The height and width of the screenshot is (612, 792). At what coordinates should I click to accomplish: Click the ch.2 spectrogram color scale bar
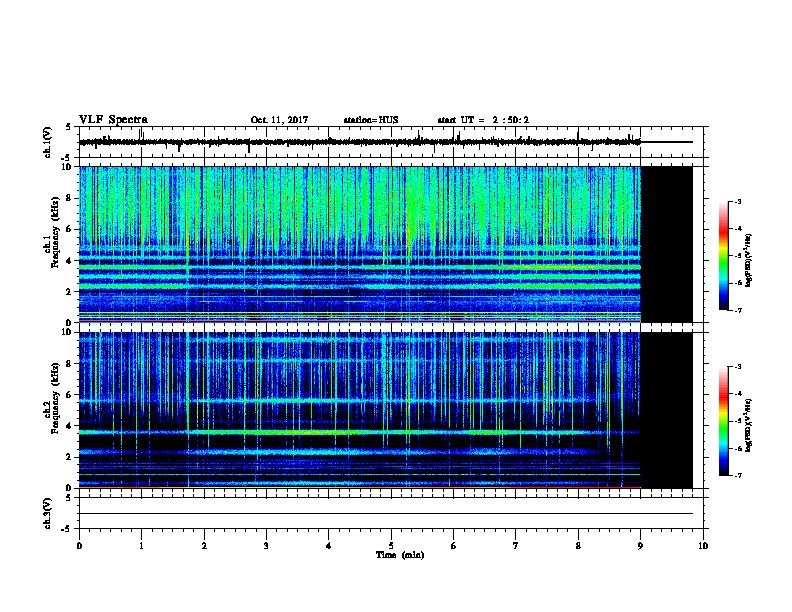point(723,421)
